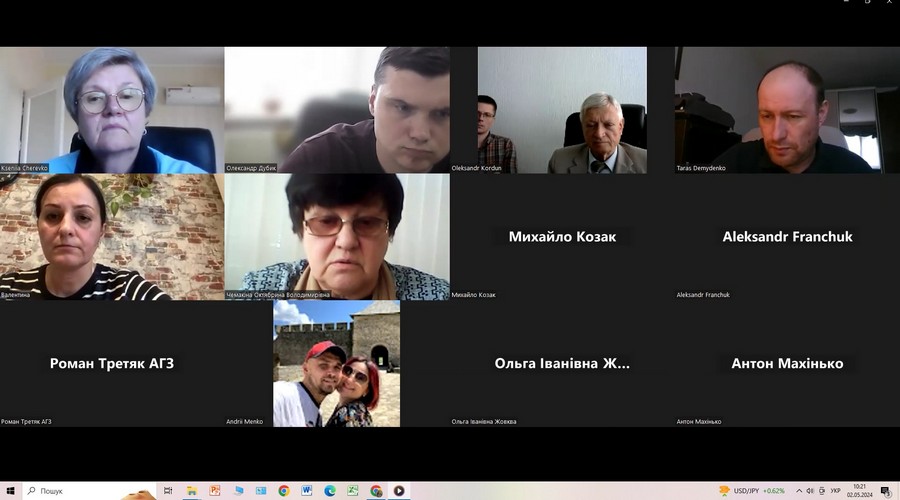The width and height of the screenshot is (900, 500).
Task: Open Microsoft Edge from the taskbar
Action: point(329,491)
